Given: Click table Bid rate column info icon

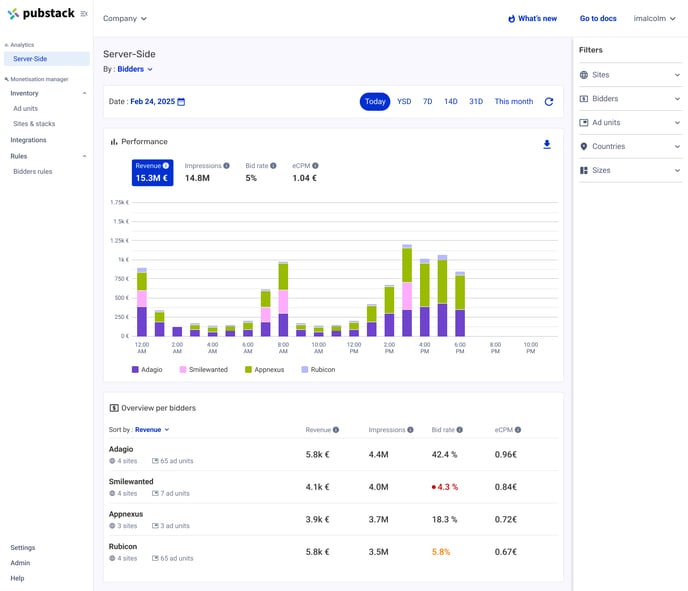Looking at the screenshot, I should 459,430.
